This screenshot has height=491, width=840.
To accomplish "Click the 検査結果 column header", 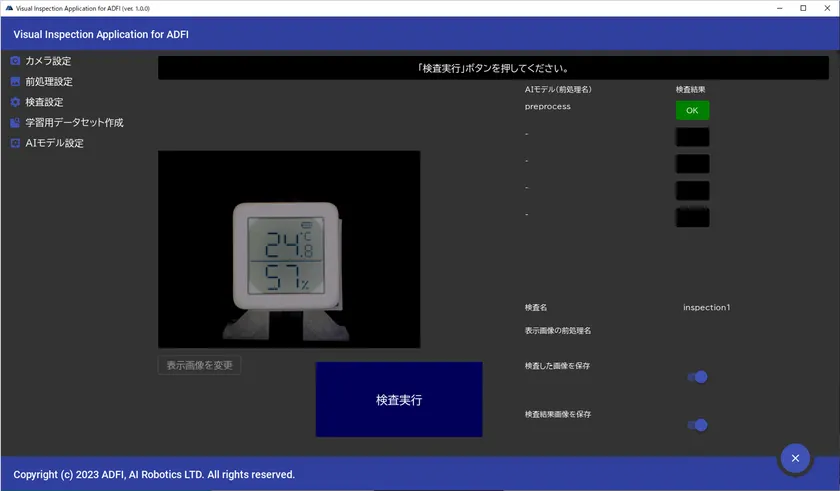I will click(x=691, y=89).
